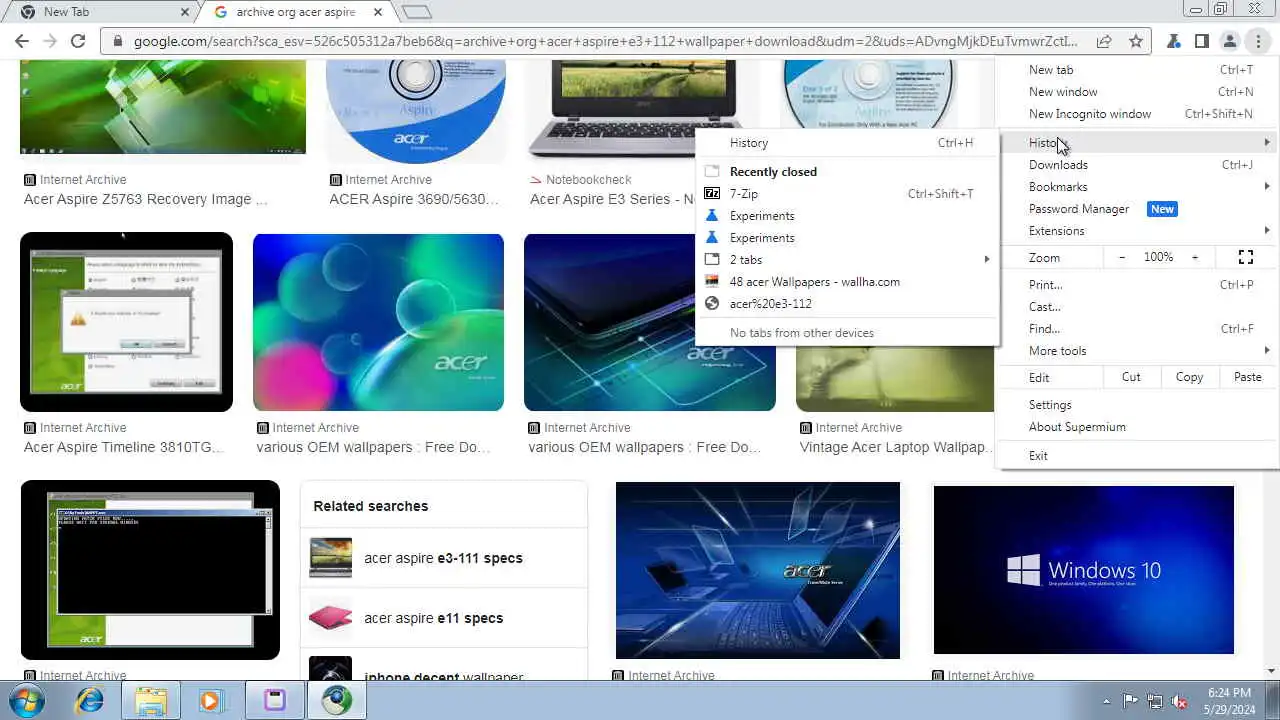
Task: Open Windows Explorer folder in taskbar
Action: [x=151, y=700]
